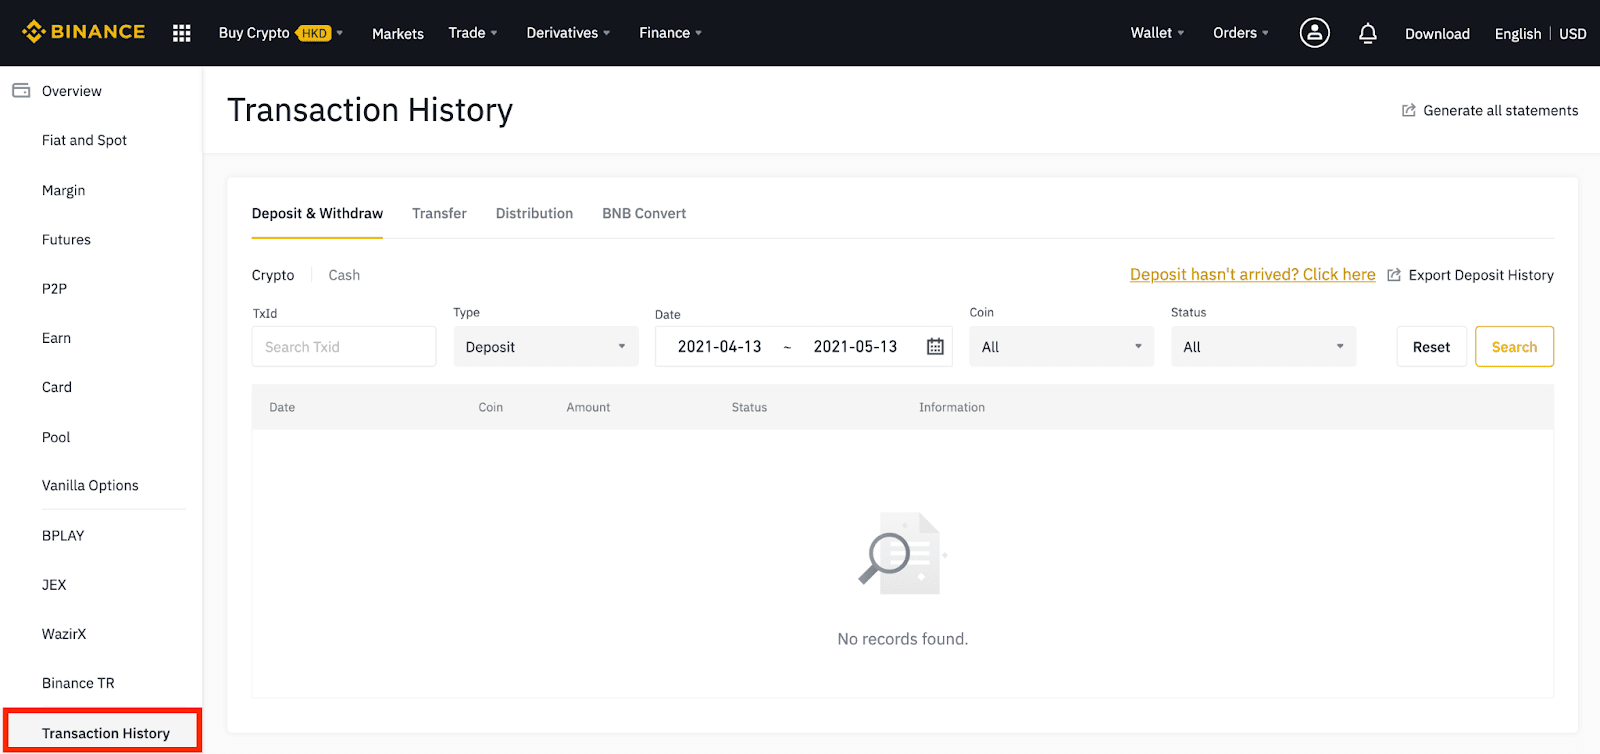Click the Reset button

tap(1431, 347)
